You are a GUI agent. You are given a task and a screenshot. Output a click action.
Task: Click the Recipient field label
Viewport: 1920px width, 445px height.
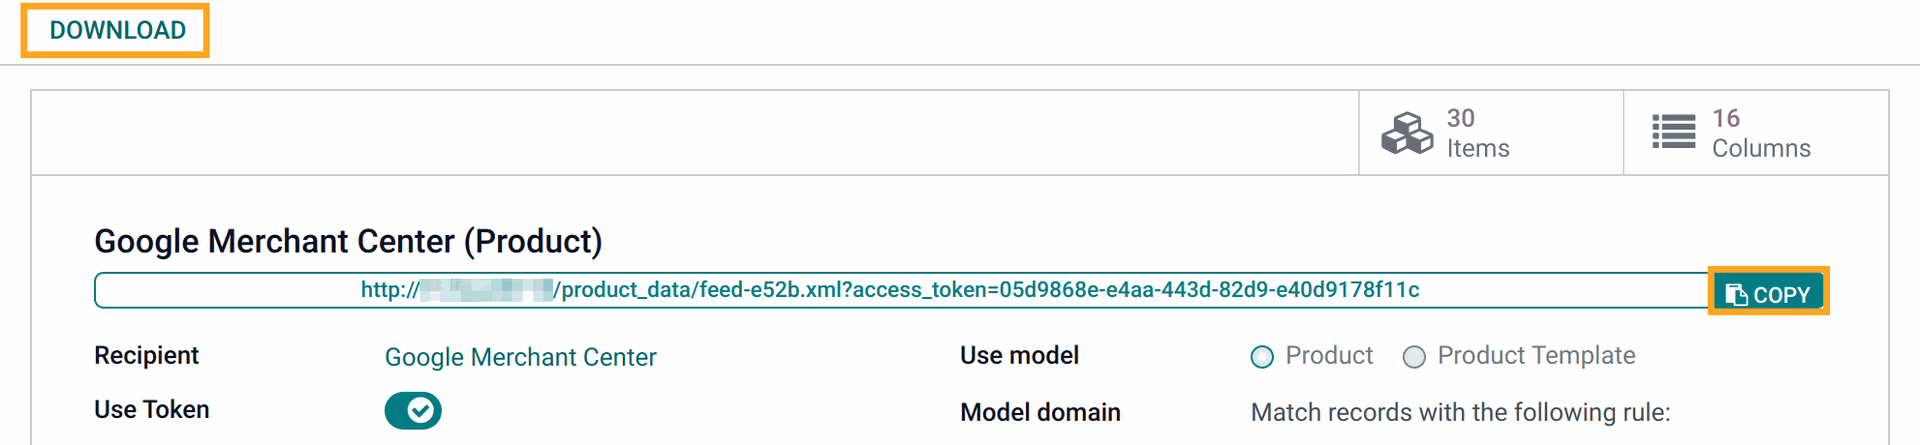(146, 355)
